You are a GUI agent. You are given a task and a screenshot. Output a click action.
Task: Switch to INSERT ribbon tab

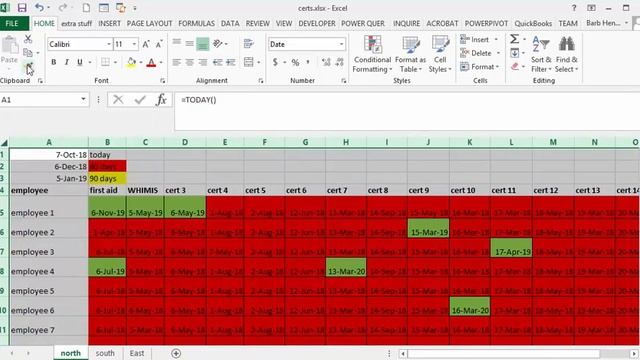click(x=109, y=24)
